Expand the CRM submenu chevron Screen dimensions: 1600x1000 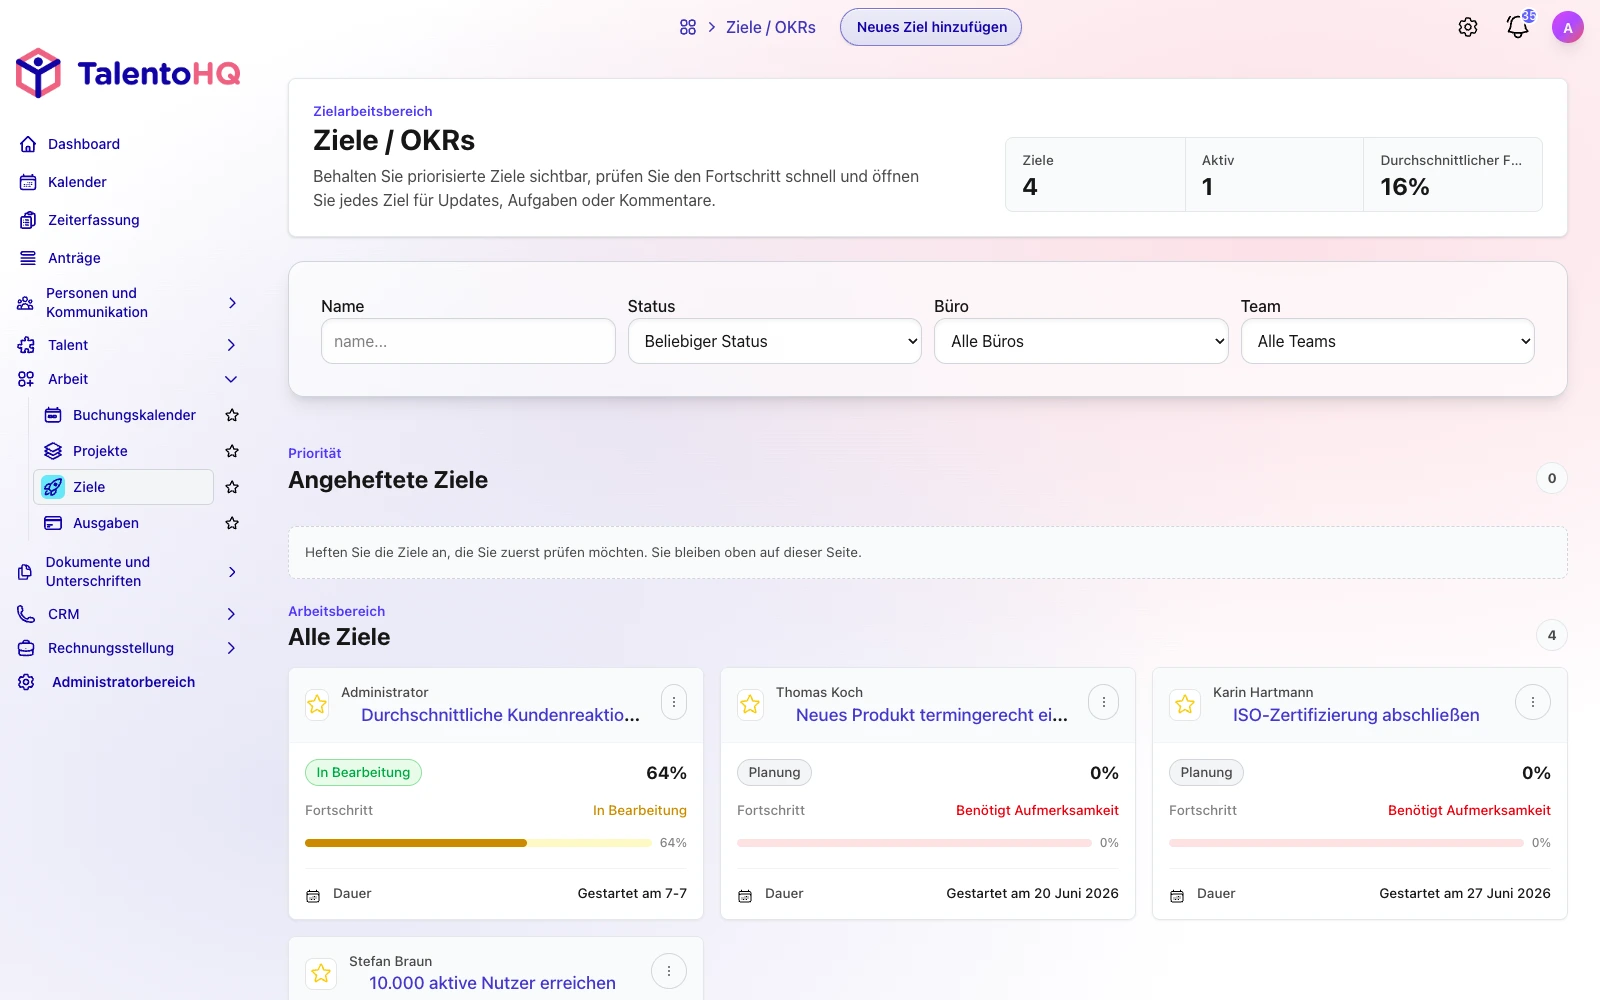click(231, 614)
